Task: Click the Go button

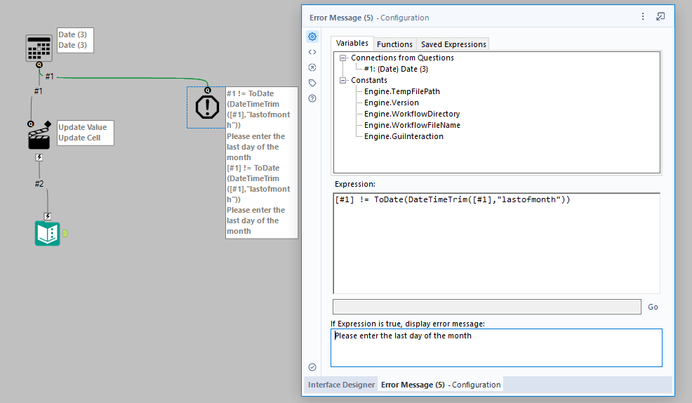Action: 653,307
